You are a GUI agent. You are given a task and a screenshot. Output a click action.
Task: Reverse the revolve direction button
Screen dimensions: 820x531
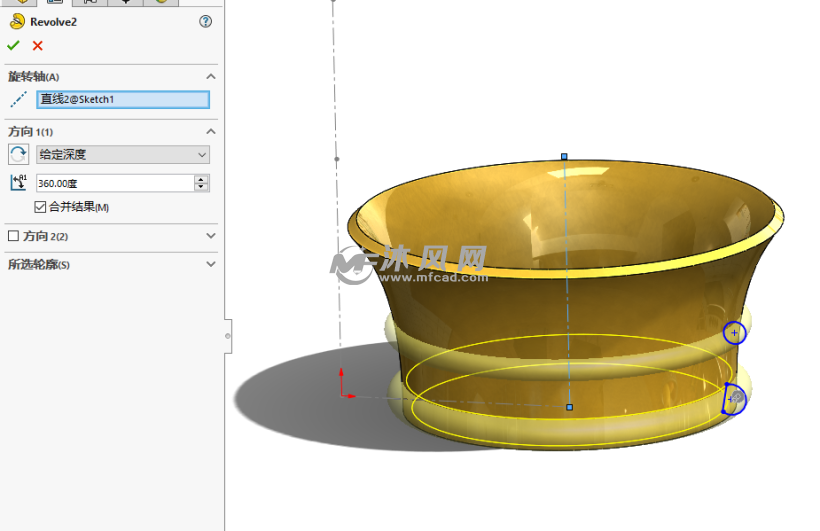click(18, 154)
